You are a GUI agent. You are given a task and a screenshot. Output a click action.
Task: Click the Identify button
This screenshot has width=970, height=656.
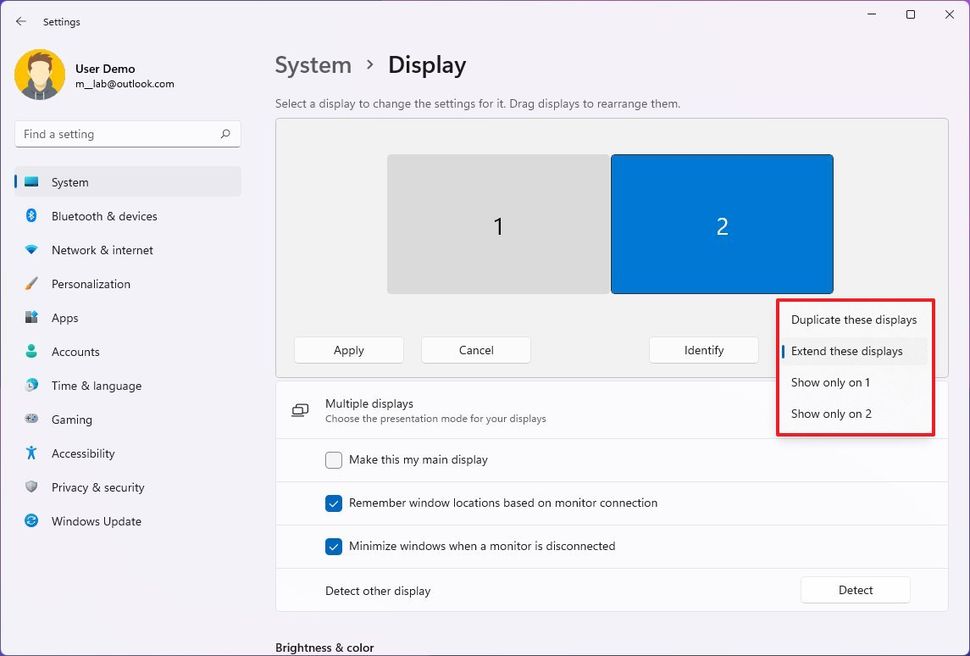(x=703, y=350)
